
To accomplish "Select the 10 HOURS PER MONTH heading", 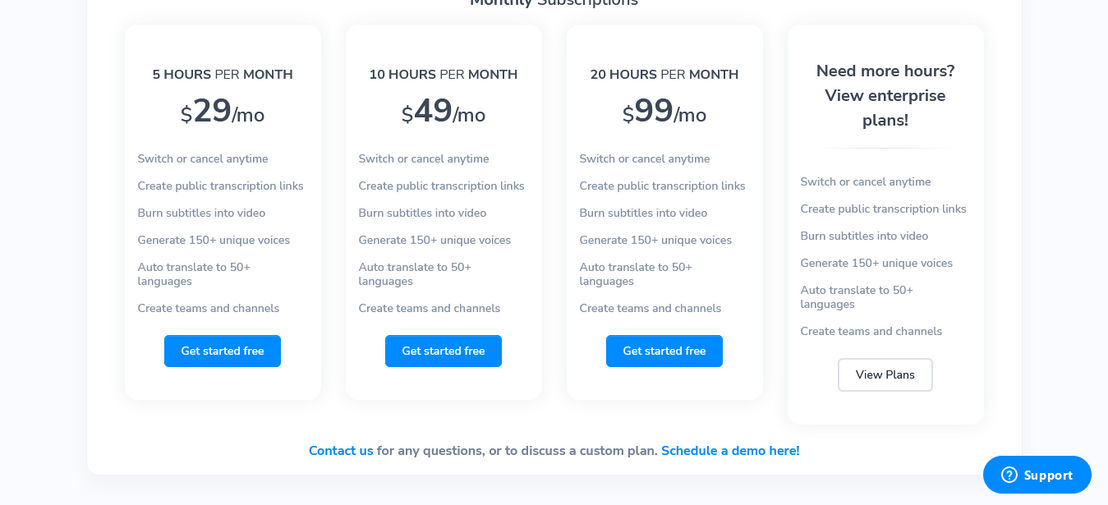I will (443, 74).
